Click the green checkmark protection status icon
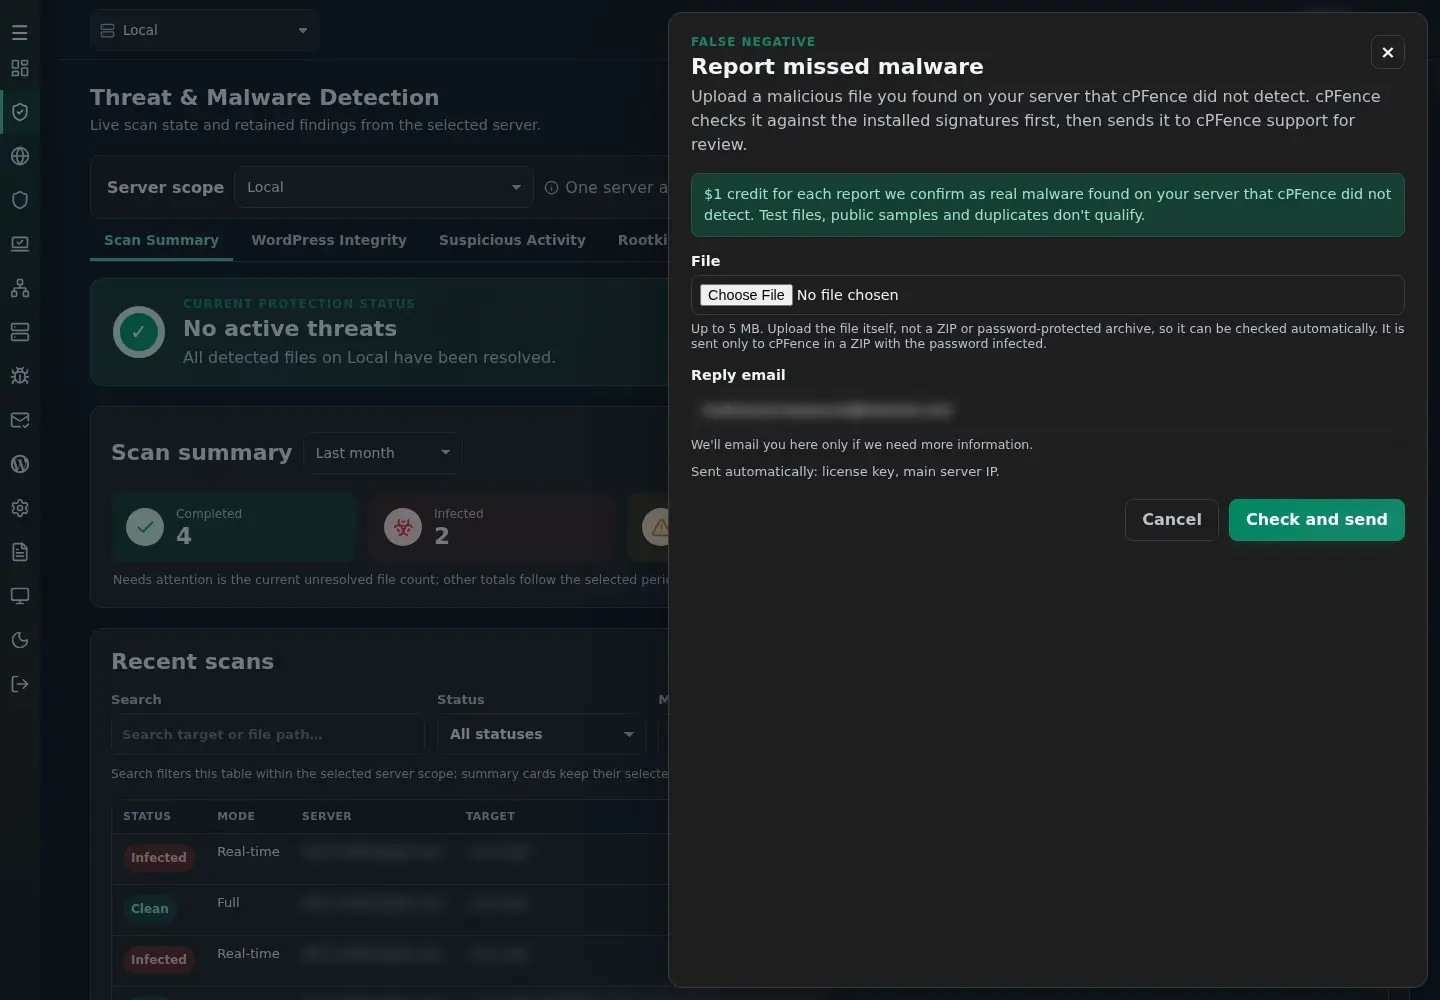 [x=139, y=332]
